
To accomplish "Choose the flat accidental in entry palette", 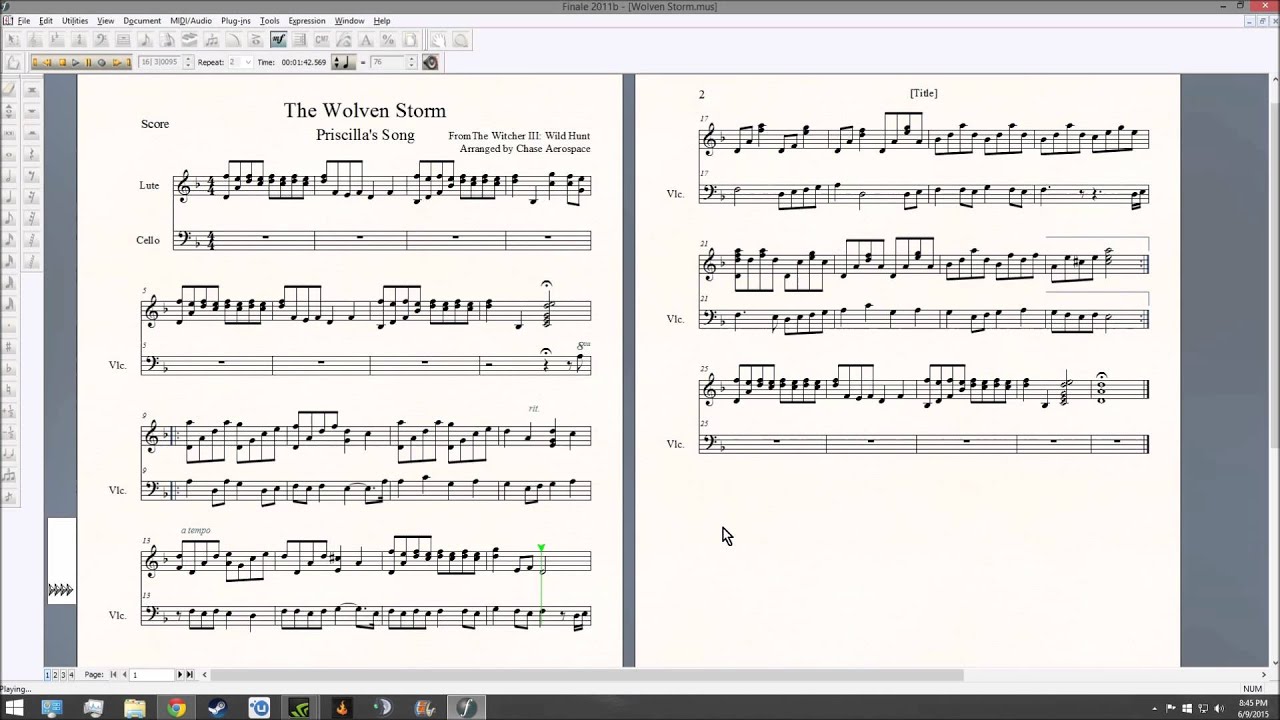I will click(x=9, y=369).
